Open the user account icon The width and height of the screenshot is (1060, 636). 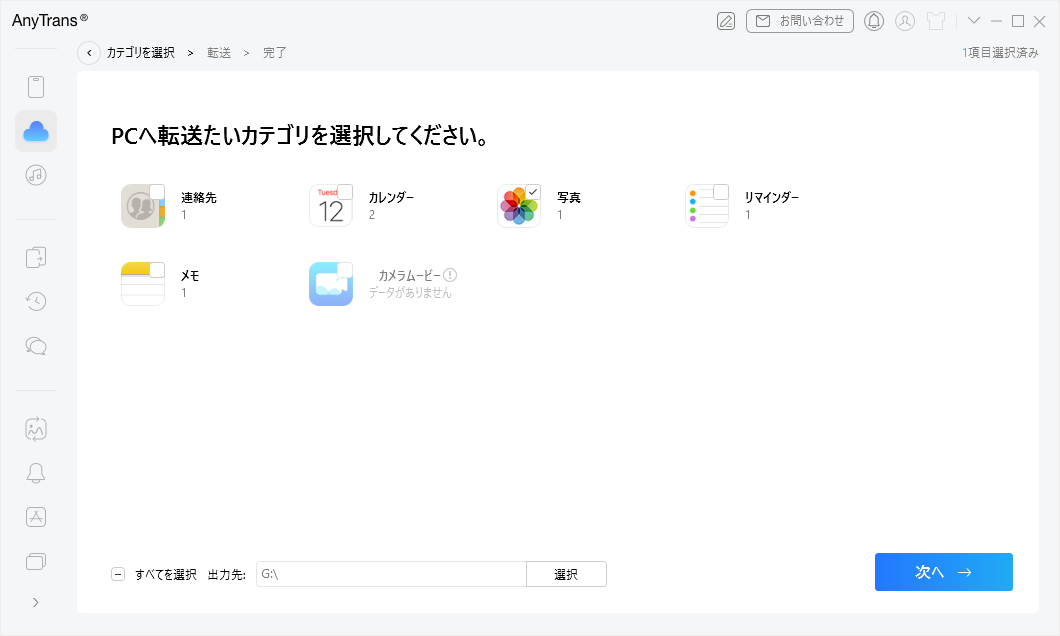point(905,21)
